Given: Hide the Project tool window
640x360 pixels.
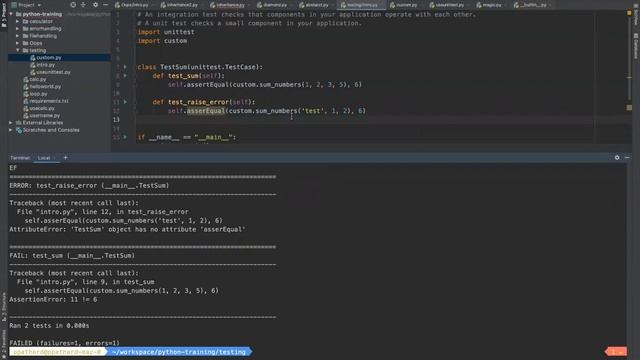Looking at the screenshot, I should (x=105, y=5).
